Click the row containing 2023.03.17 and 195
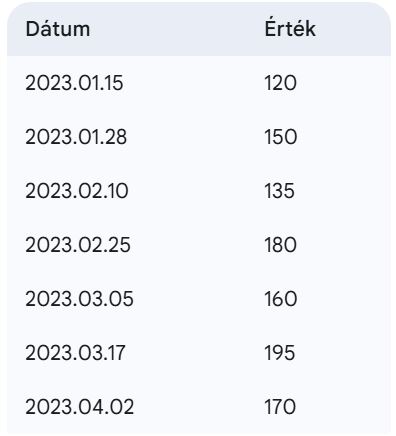 199,353
